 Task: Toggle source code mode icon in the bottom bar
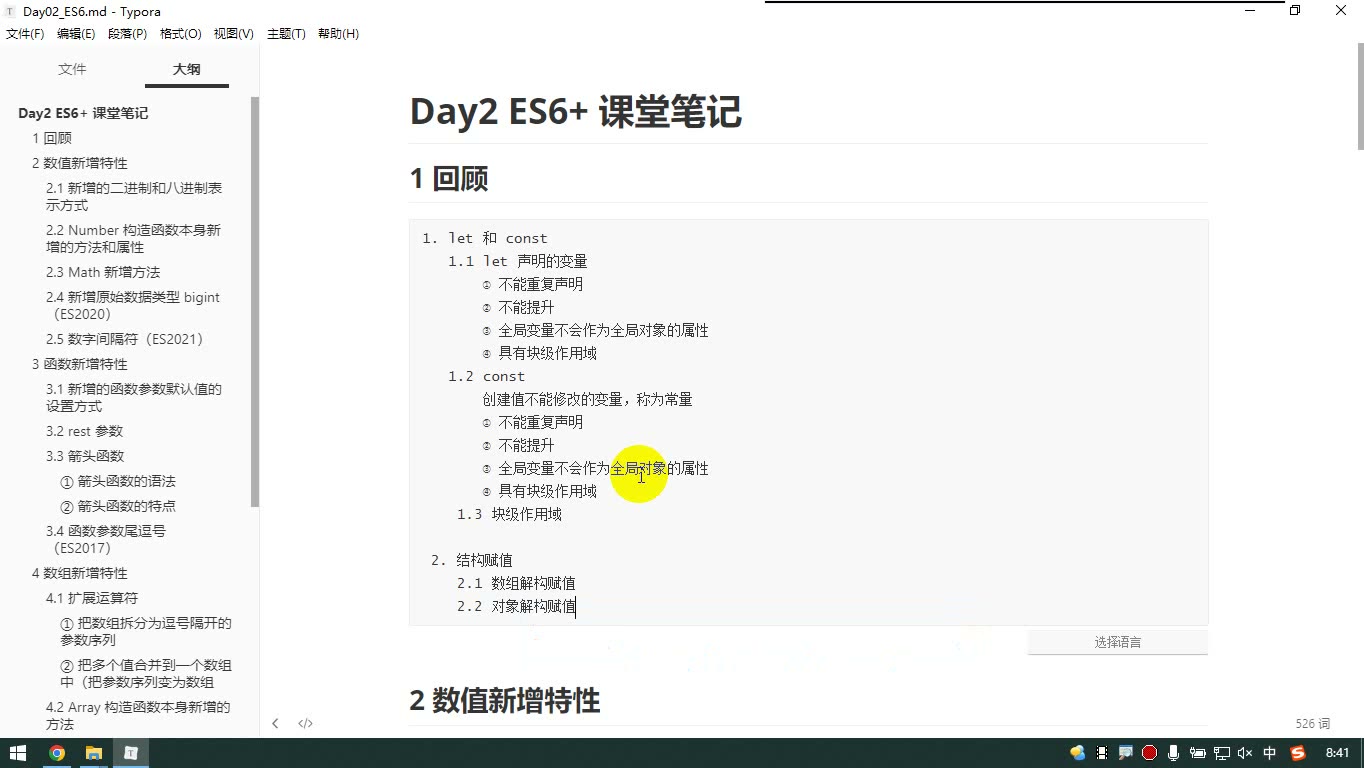click(306, 723)
